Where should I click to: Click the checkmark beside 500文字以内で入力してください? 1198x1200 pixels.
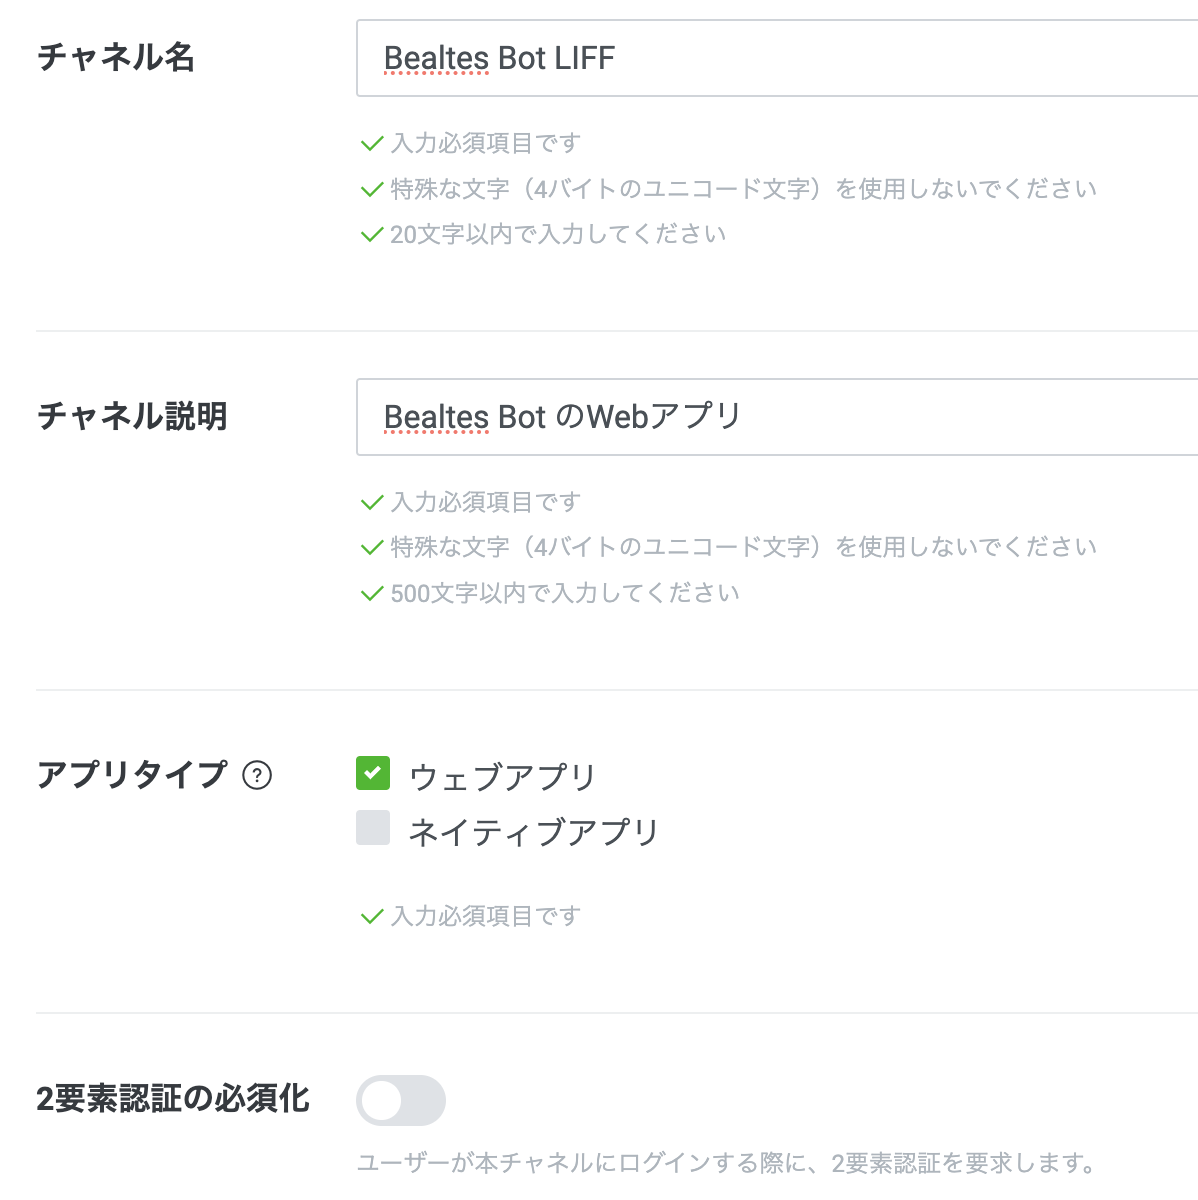[371, 592]
